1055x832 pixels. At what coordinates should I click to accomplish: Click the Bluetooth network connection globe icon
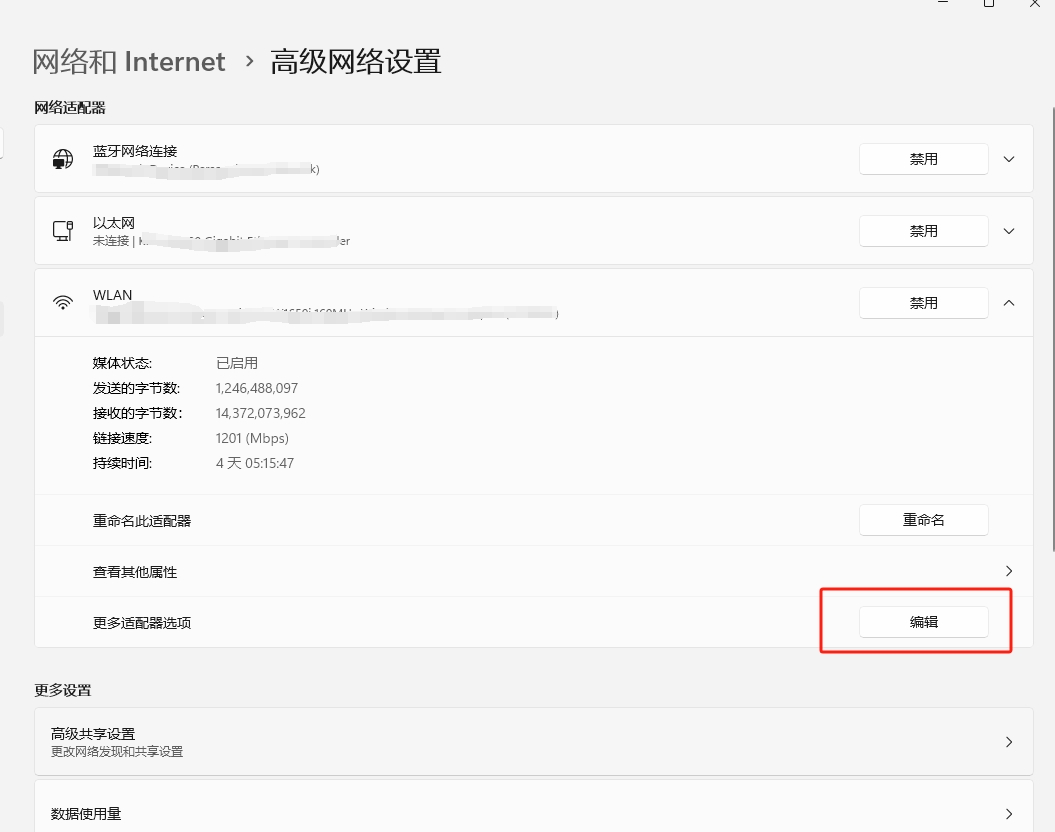pyautogui.click(x=63, y=159)
